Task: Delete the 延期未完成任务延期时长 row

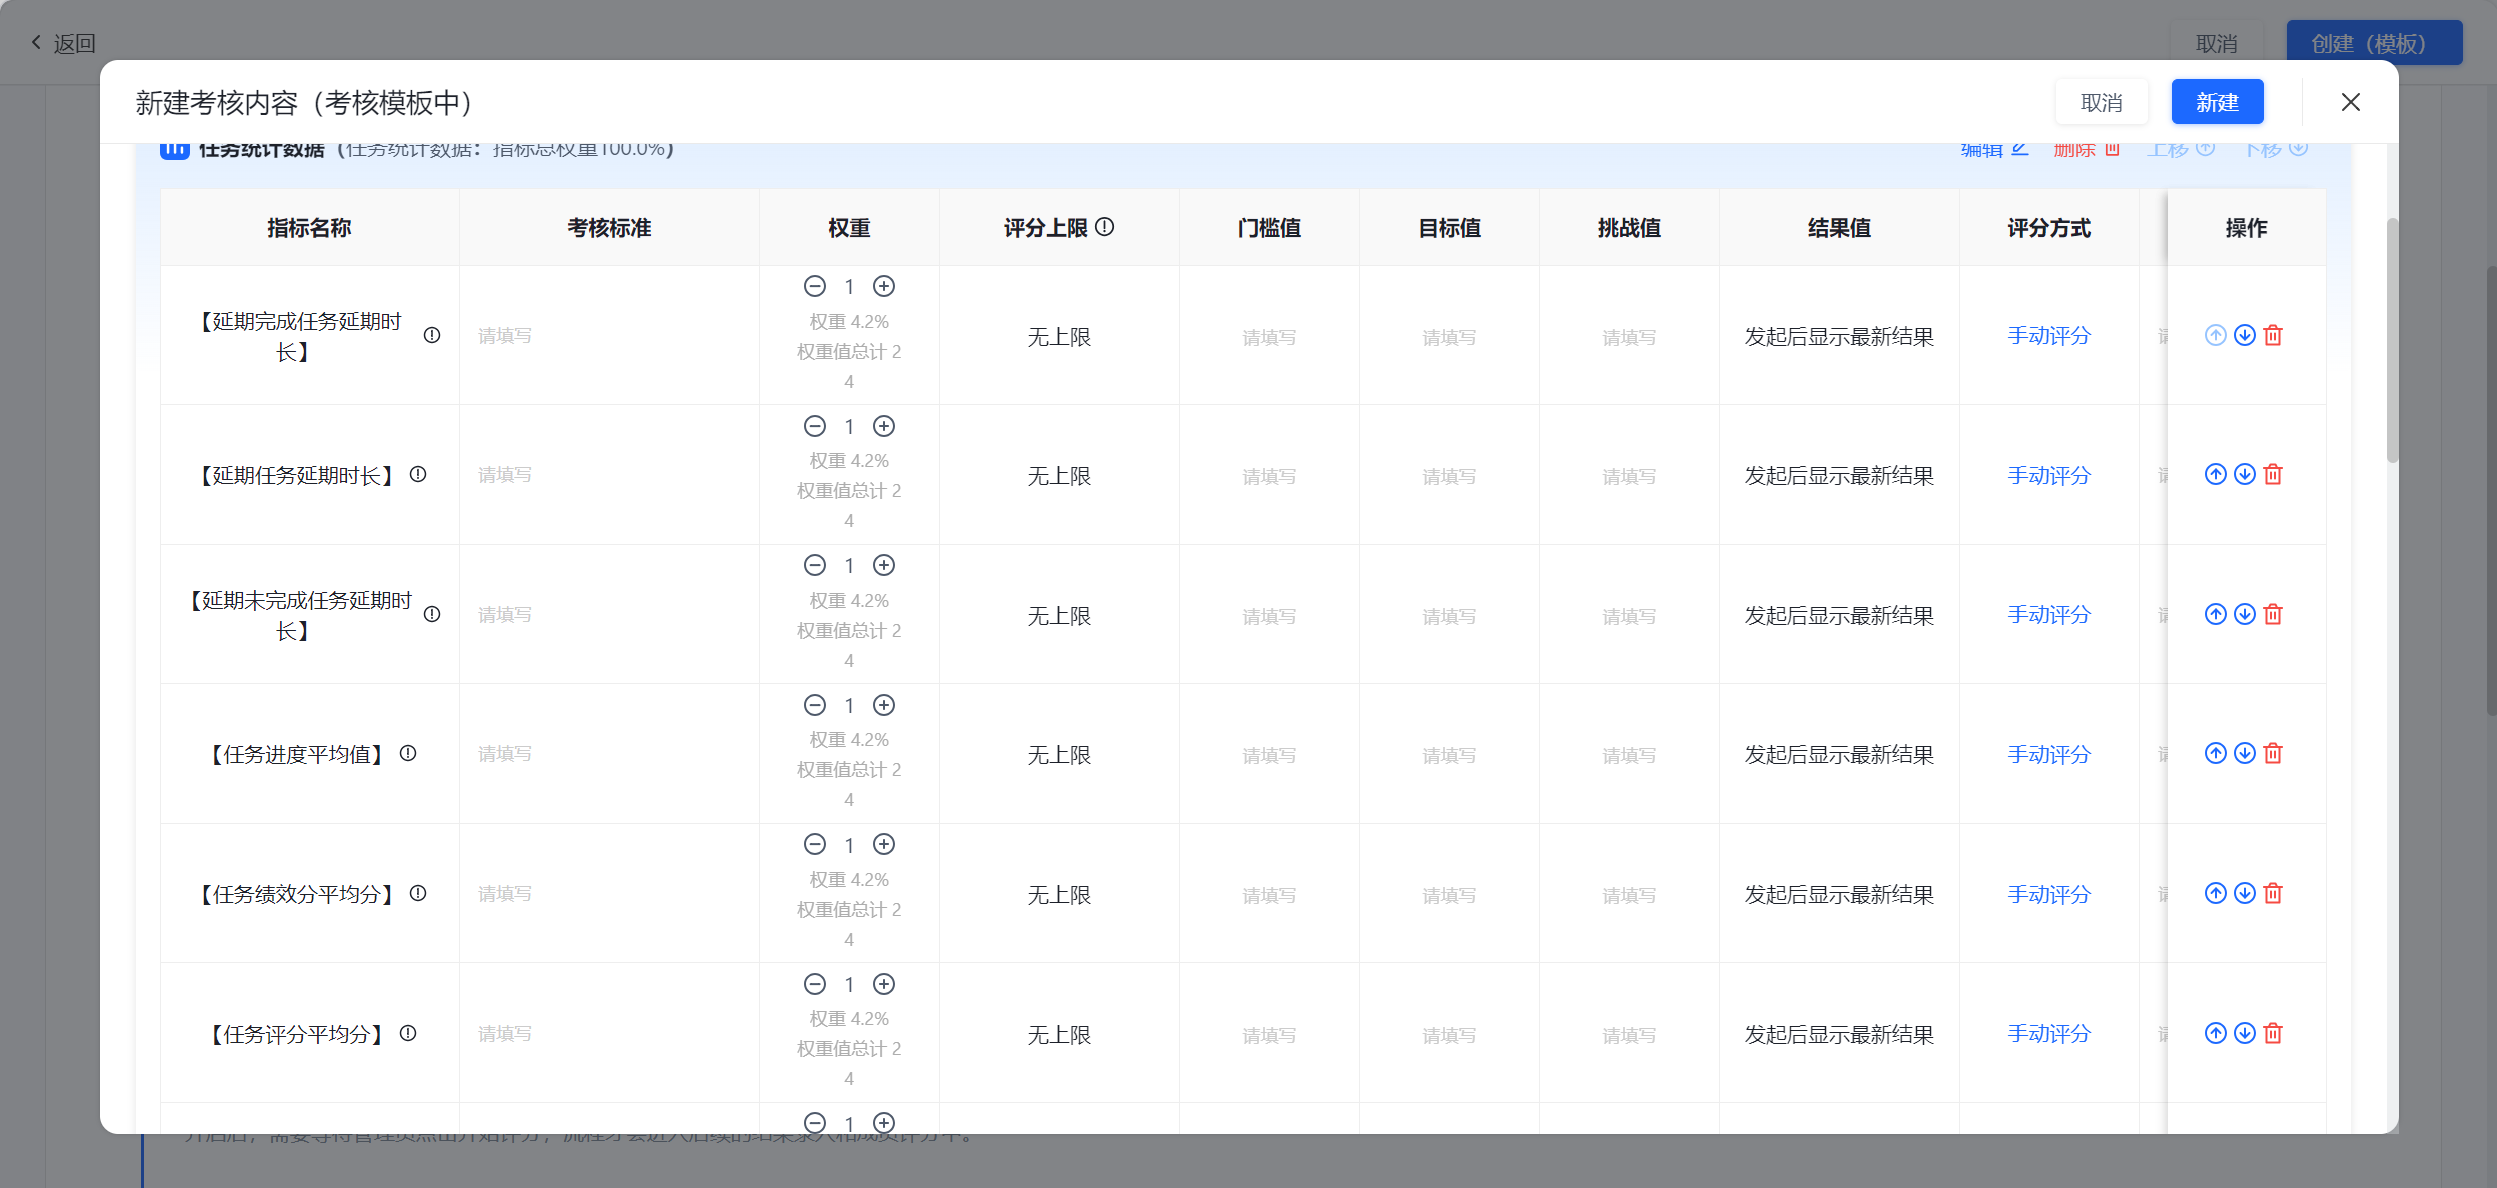Action: [2273, 615]
